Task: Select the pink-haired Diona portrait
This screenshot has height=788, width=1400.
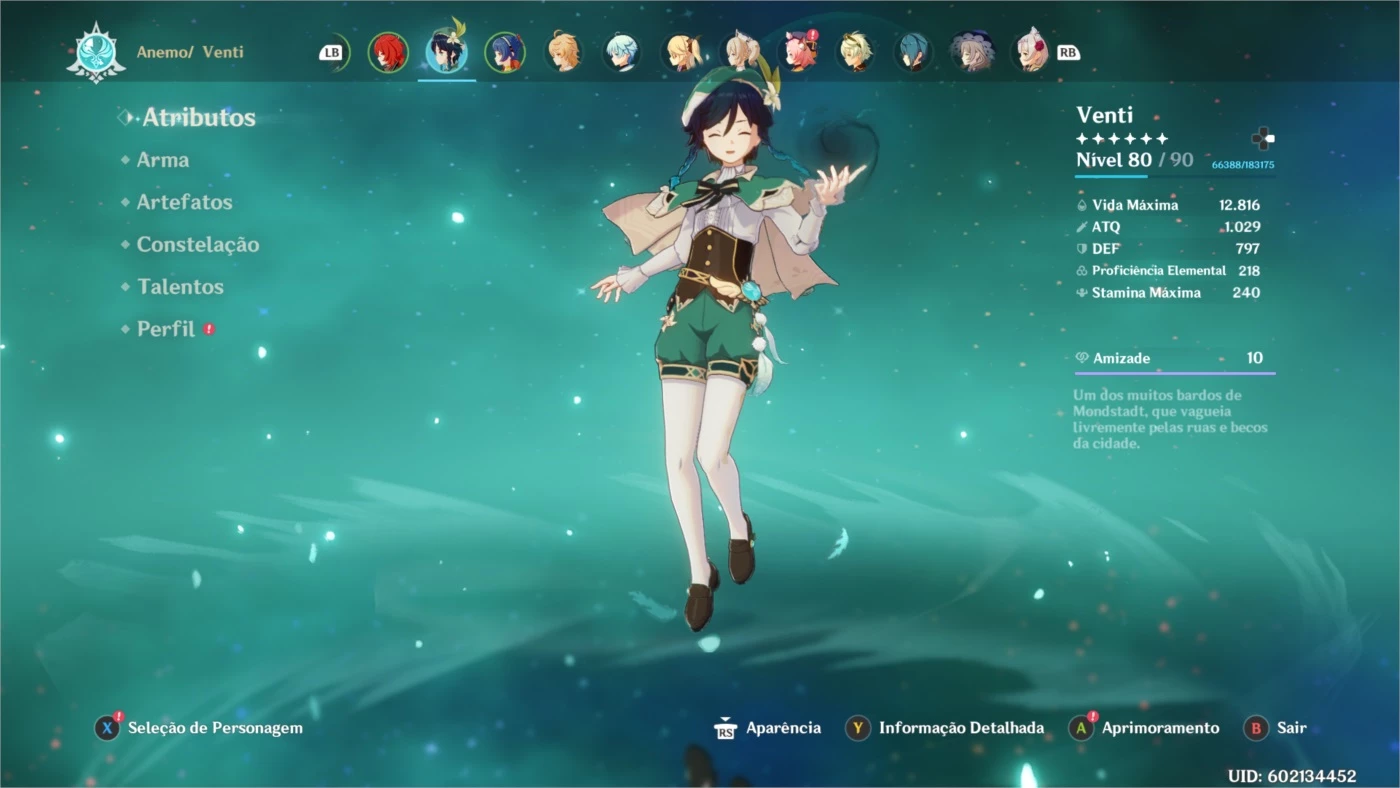Action: pos(797,52)
